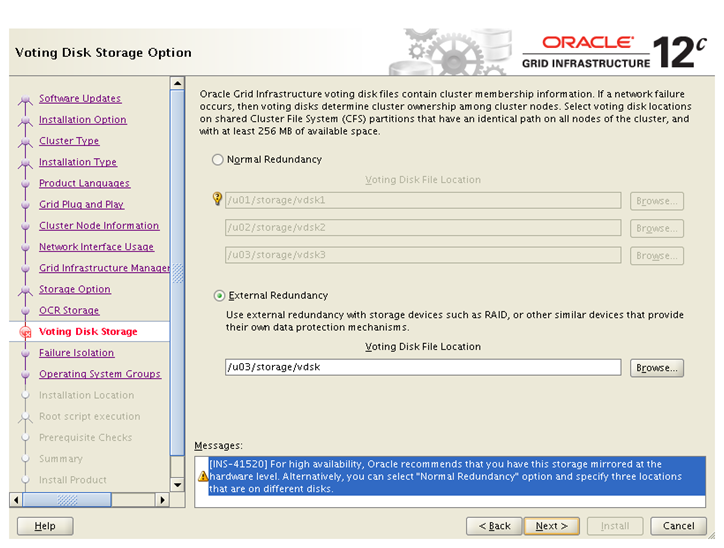
Task: Click the step marker beside Root script execution
Action: pyautogui.click(x=25, y=417)
